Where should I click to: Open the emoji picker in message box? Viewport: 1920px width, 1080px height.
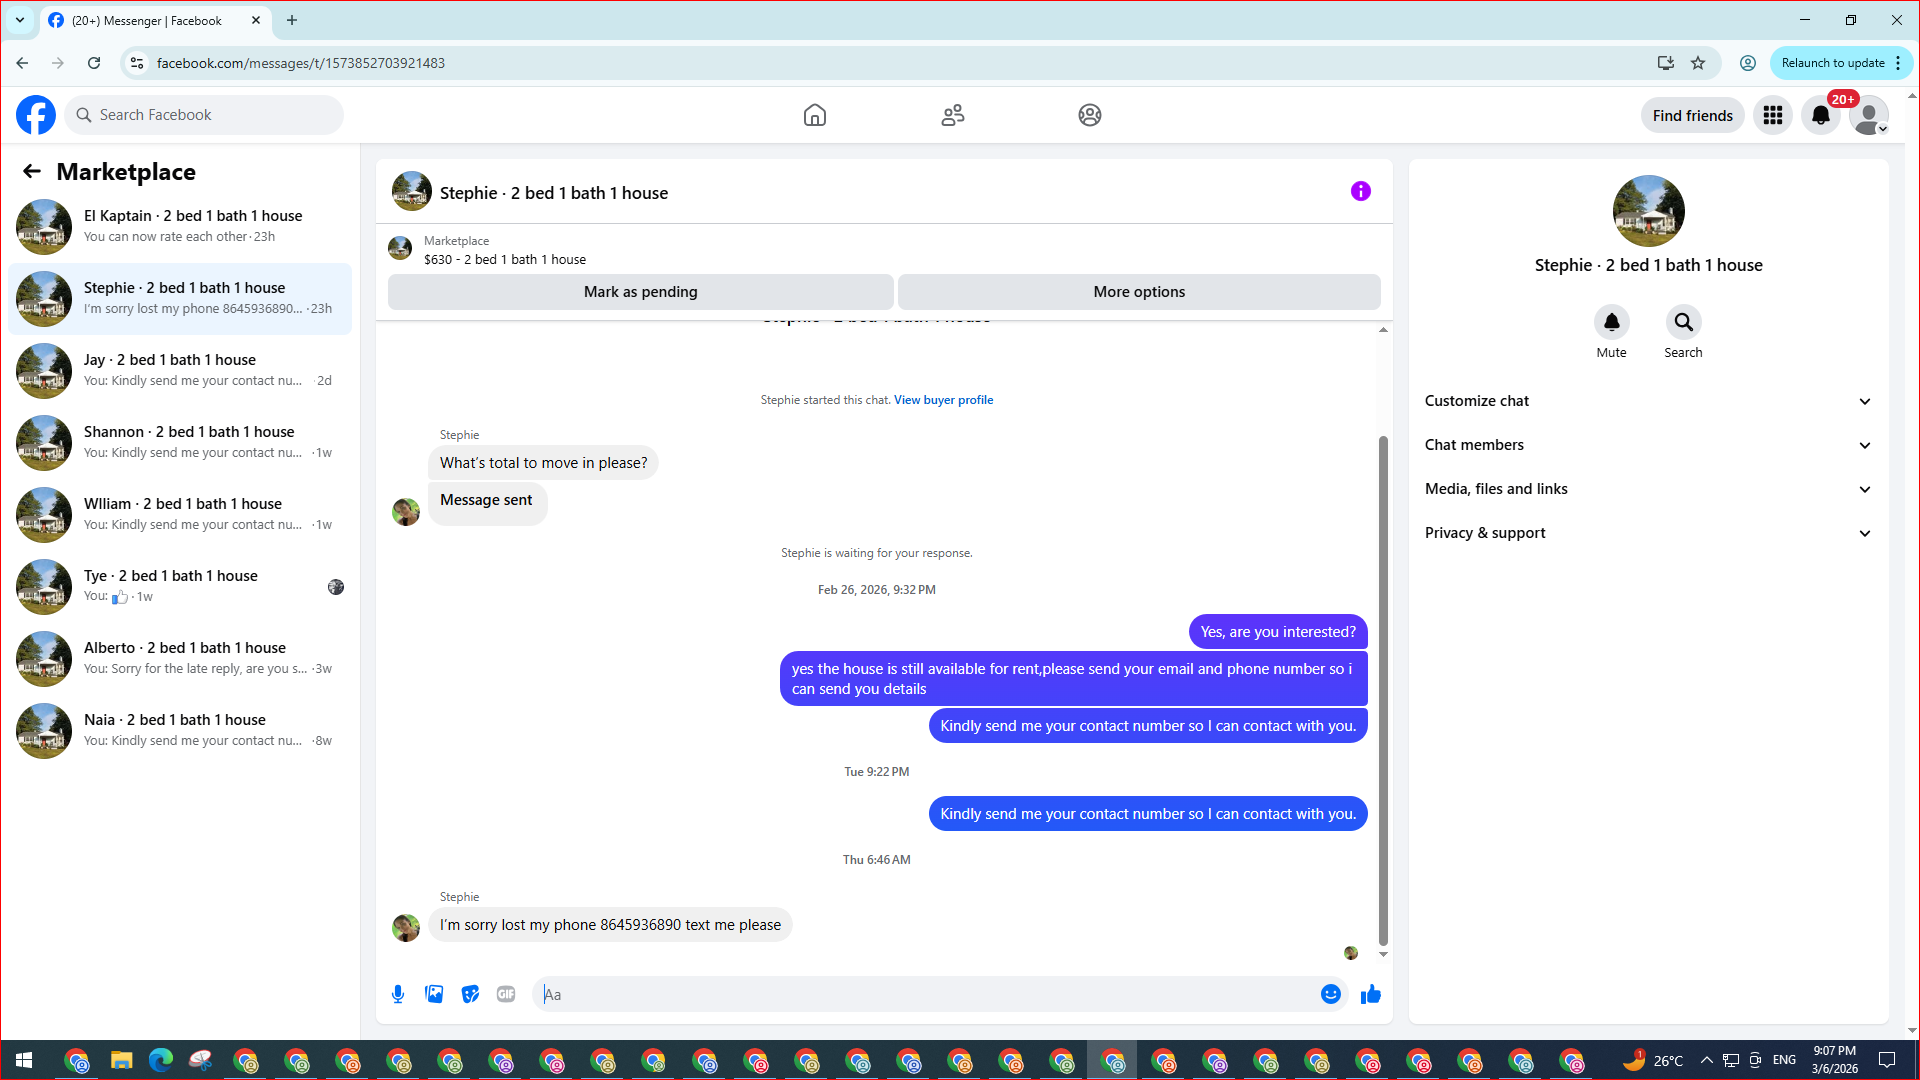tap(1330, 994)
